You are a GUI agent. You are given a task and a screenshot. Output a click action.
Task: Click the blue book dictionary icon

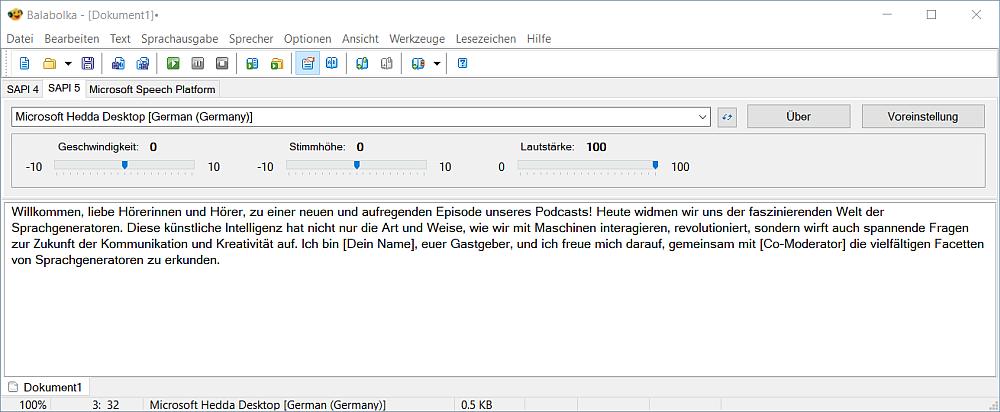[x=332, y=64]
